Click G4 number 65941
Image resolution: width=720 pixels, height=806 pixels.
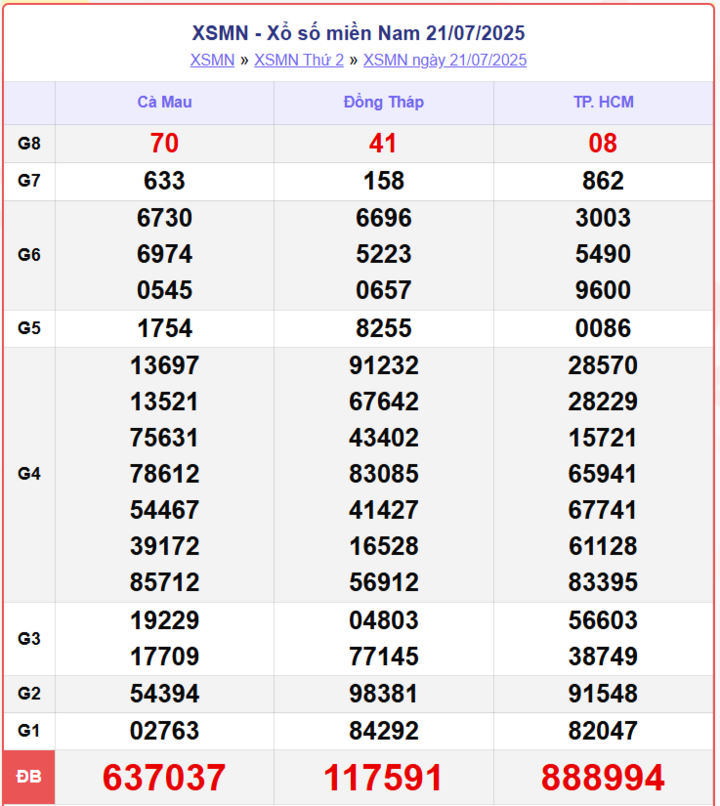tap(603, 474)
